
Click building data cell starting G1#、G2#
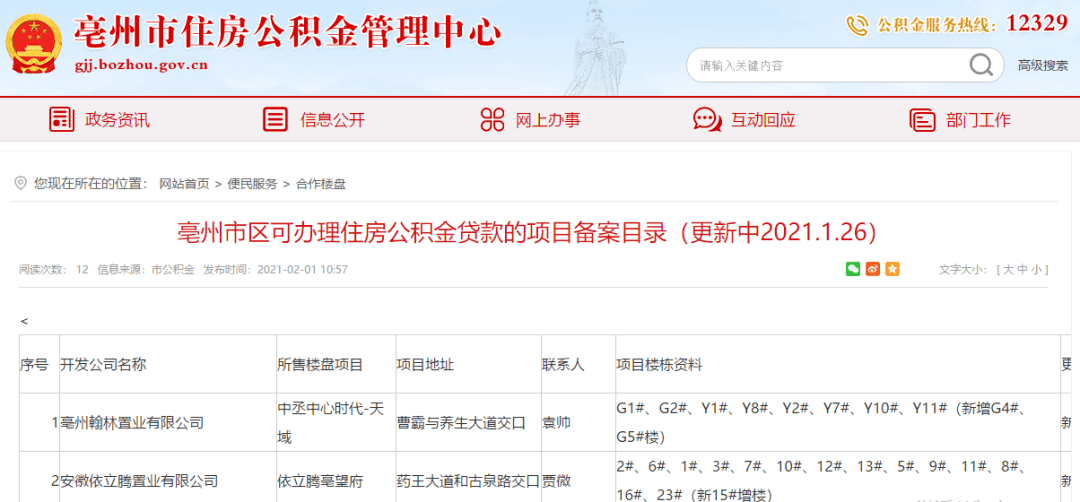pos(822,423)
